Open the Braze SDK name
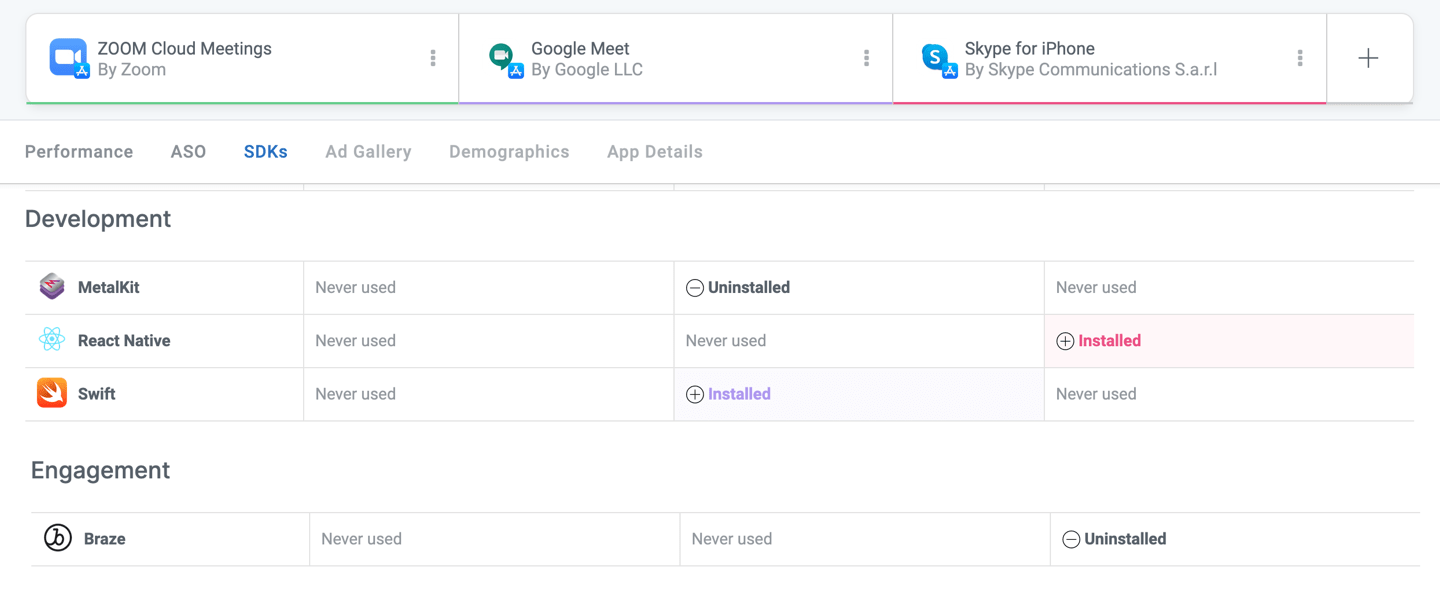Screen dimensions: 1440x600 (x=105, y=539)
